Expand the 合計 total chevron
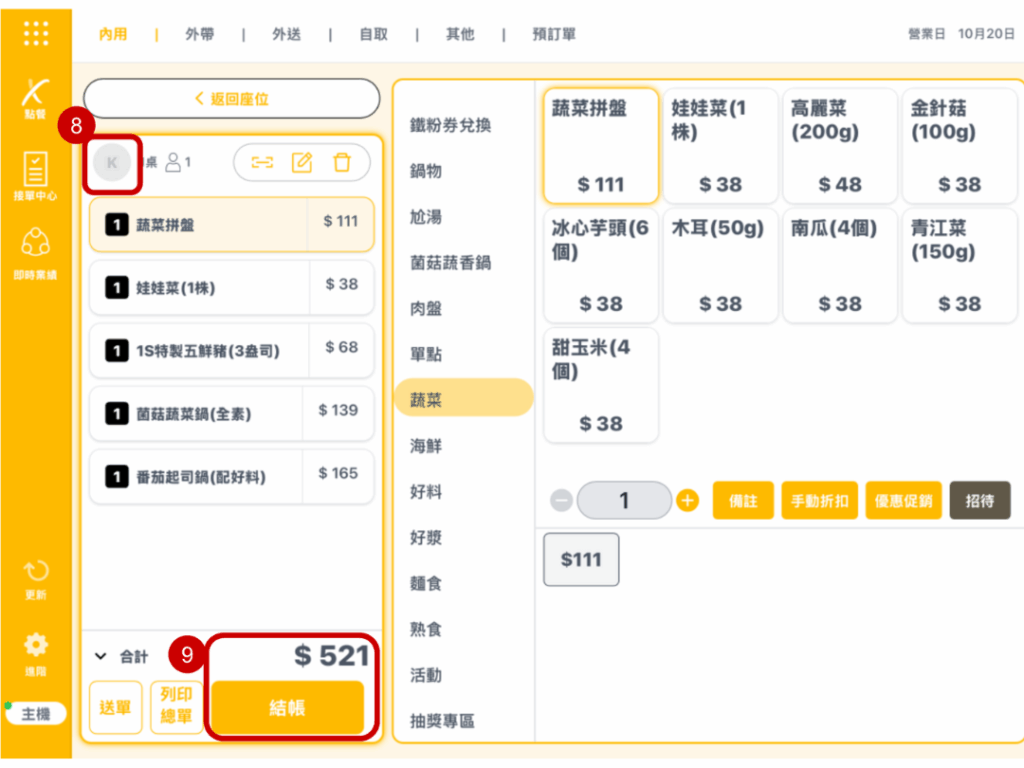 [x=100, y=657]
